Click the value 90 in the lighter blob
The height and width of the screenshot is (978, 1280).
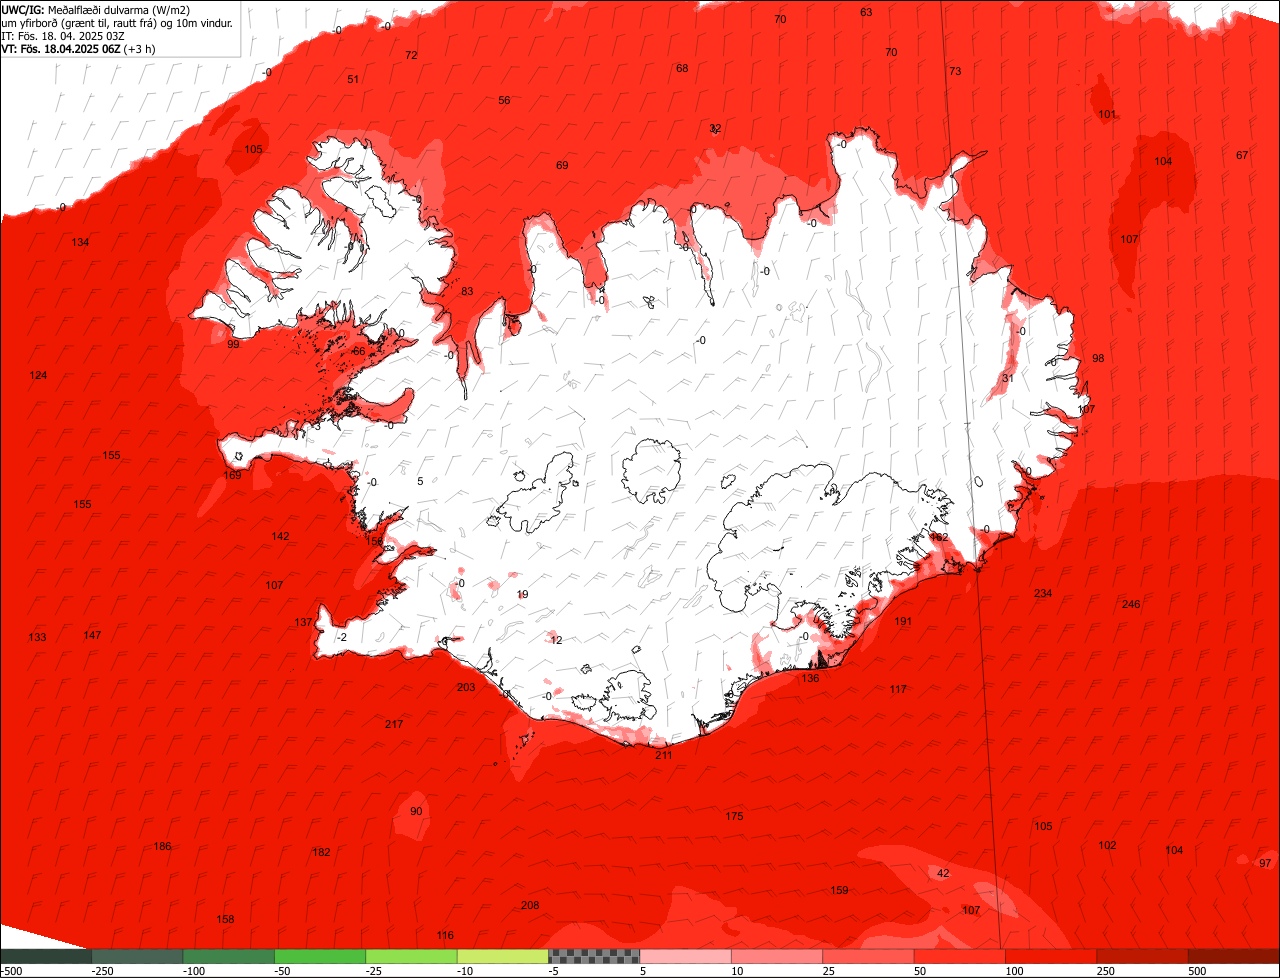[416, 811]
